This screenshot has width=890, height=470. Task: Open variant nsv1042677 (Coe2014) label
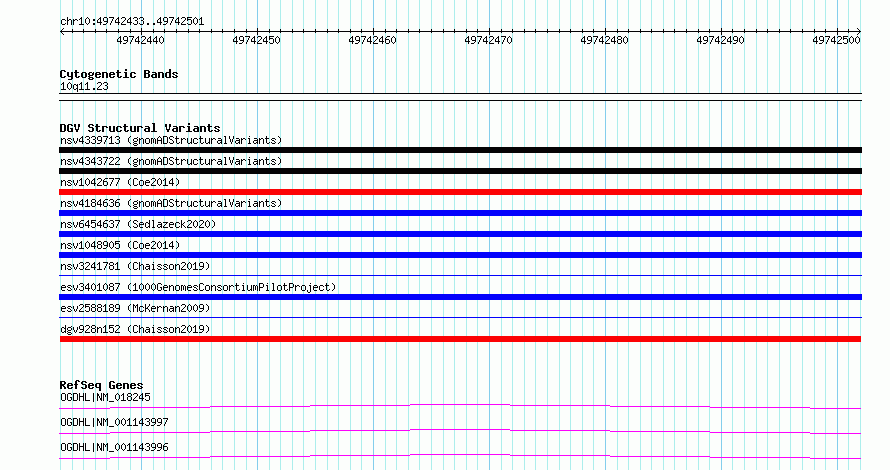point(120,182)
